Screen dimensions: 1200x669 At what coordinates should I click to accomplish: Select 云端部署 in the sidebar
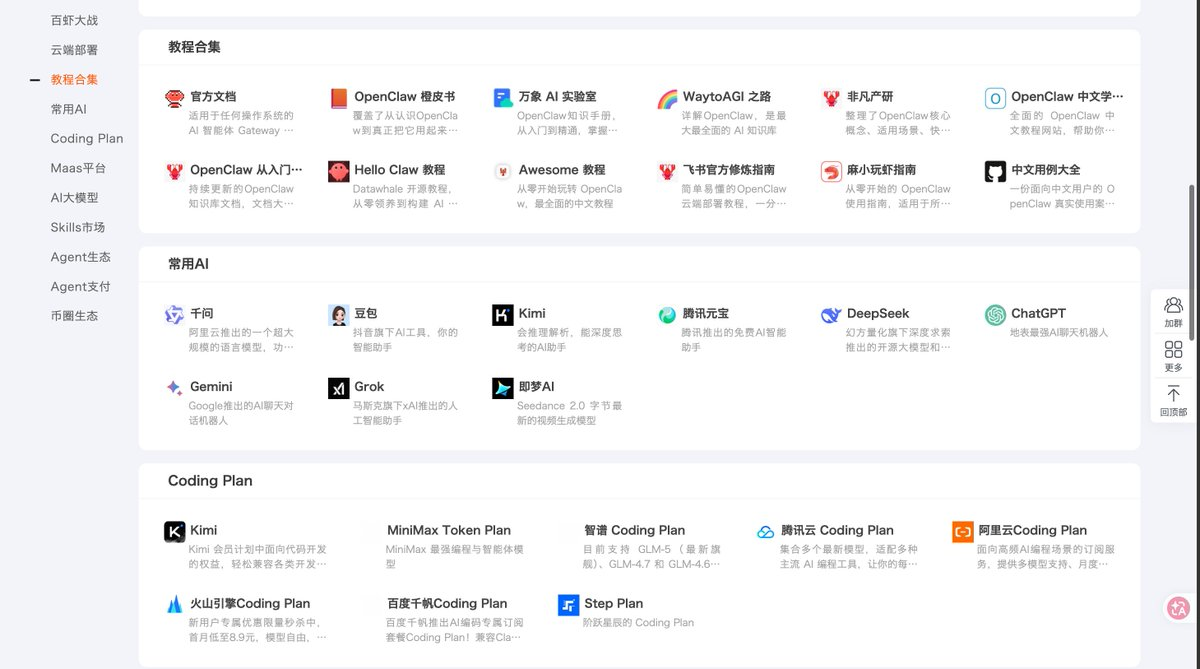point(74,50)
